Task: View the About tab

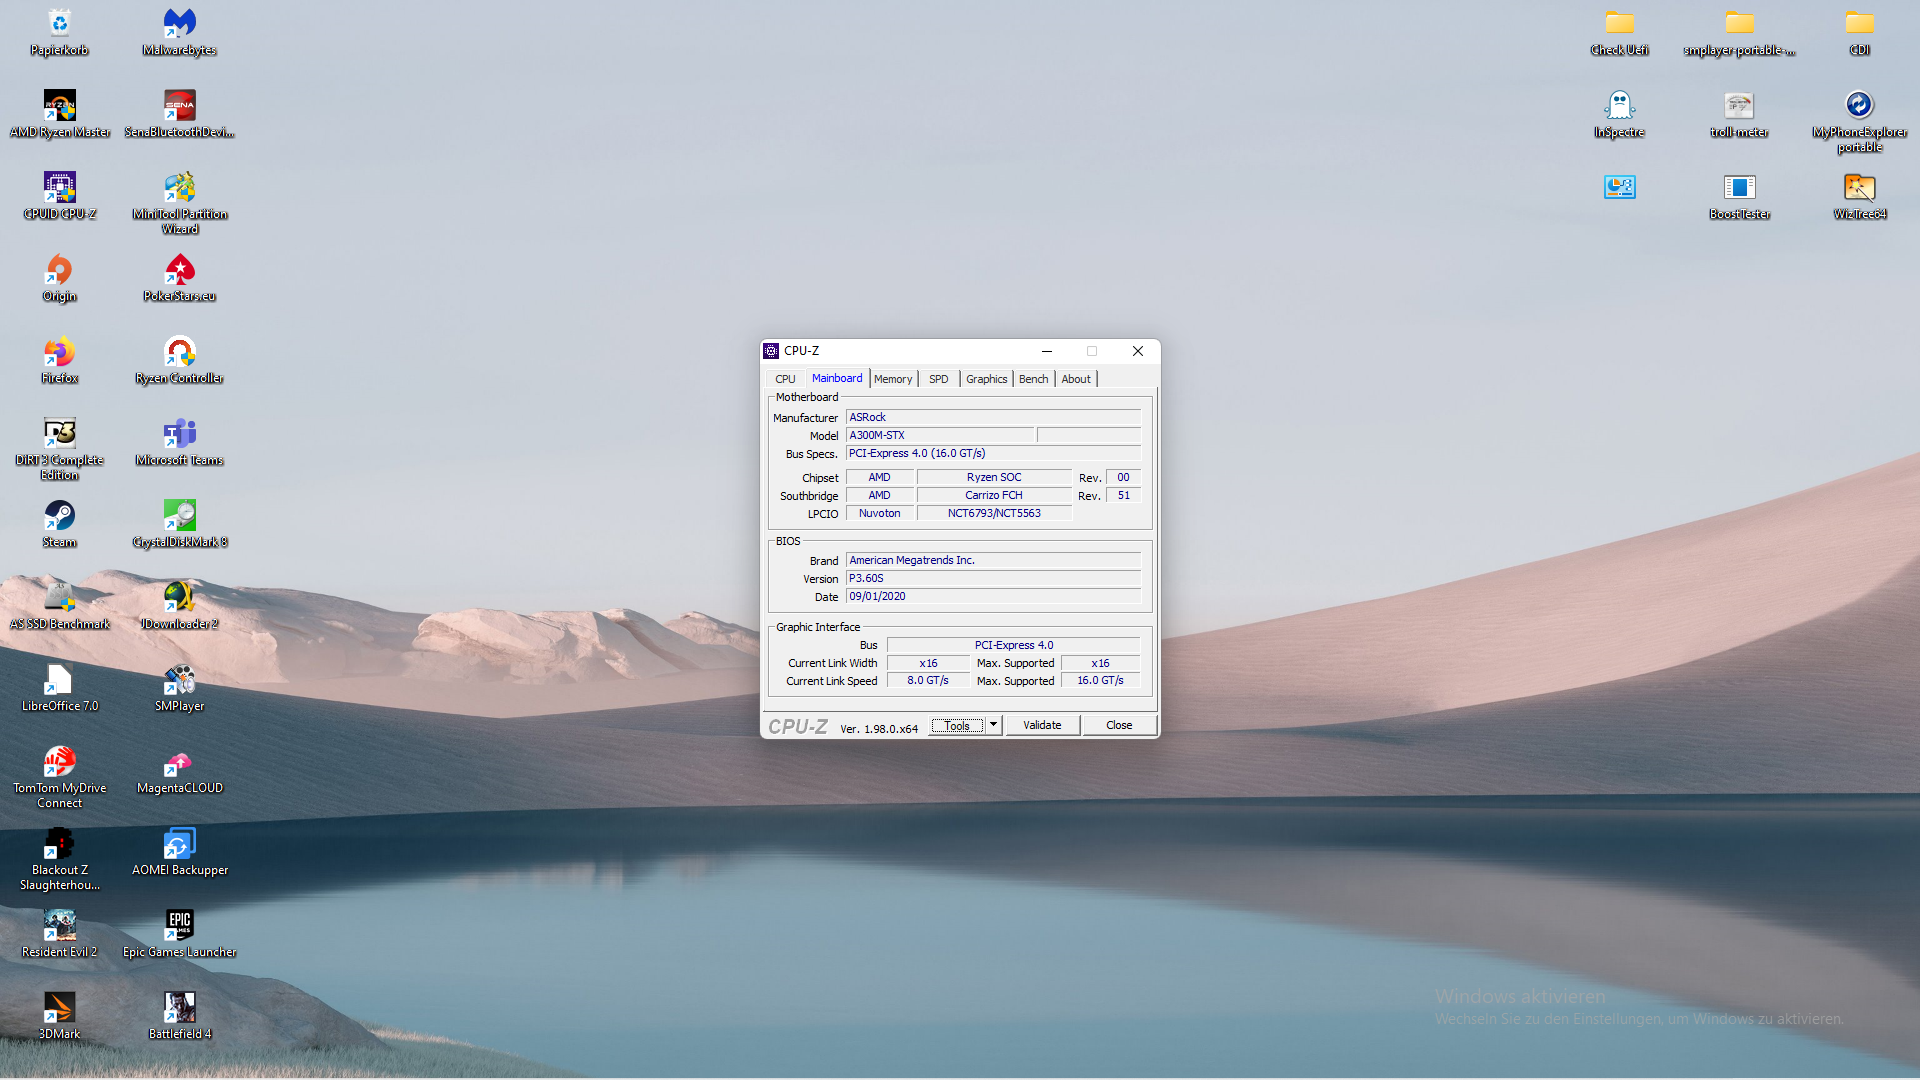Action: point(1076,378)
